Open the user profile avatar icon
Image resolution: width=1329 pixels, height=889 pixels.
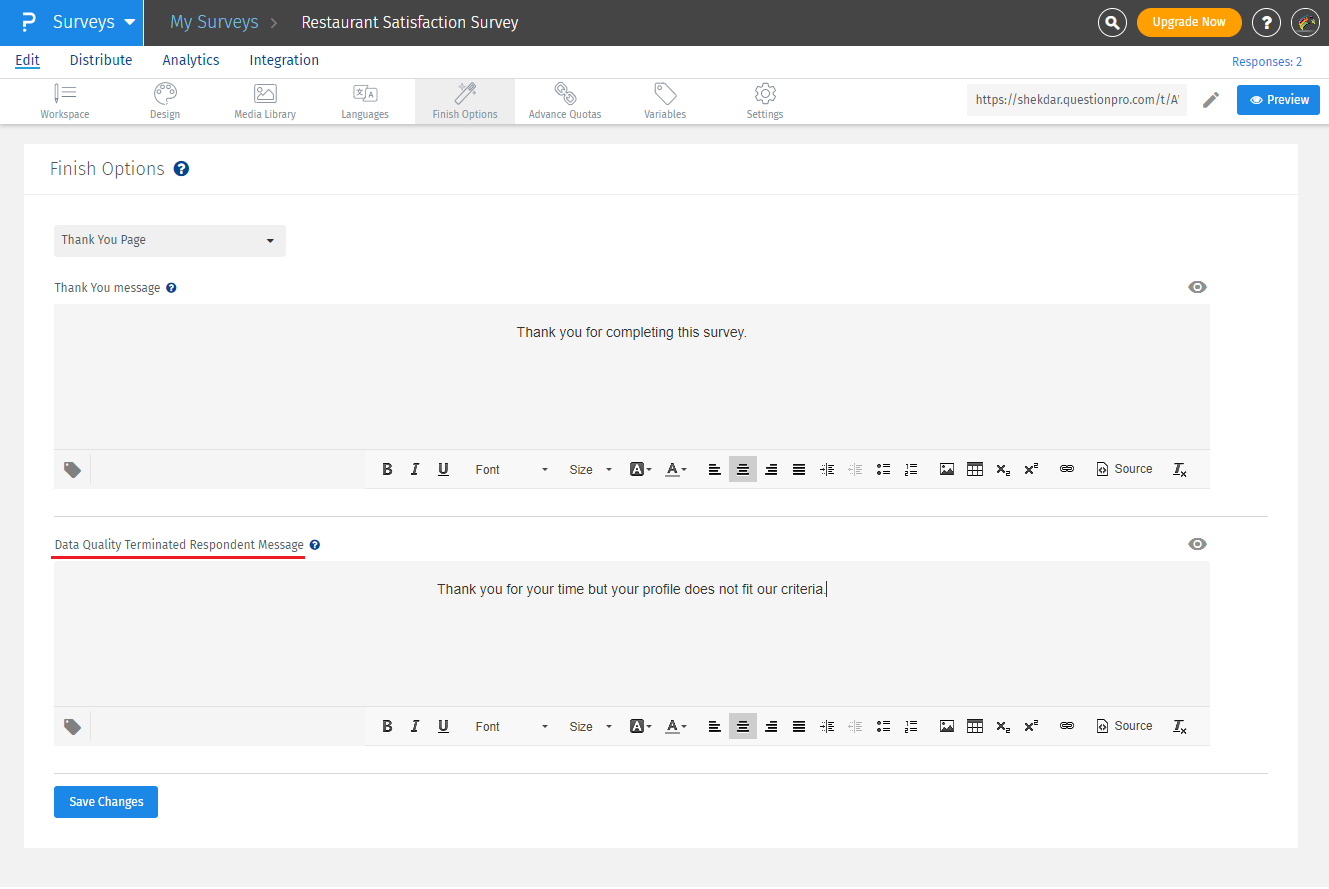1306,22
